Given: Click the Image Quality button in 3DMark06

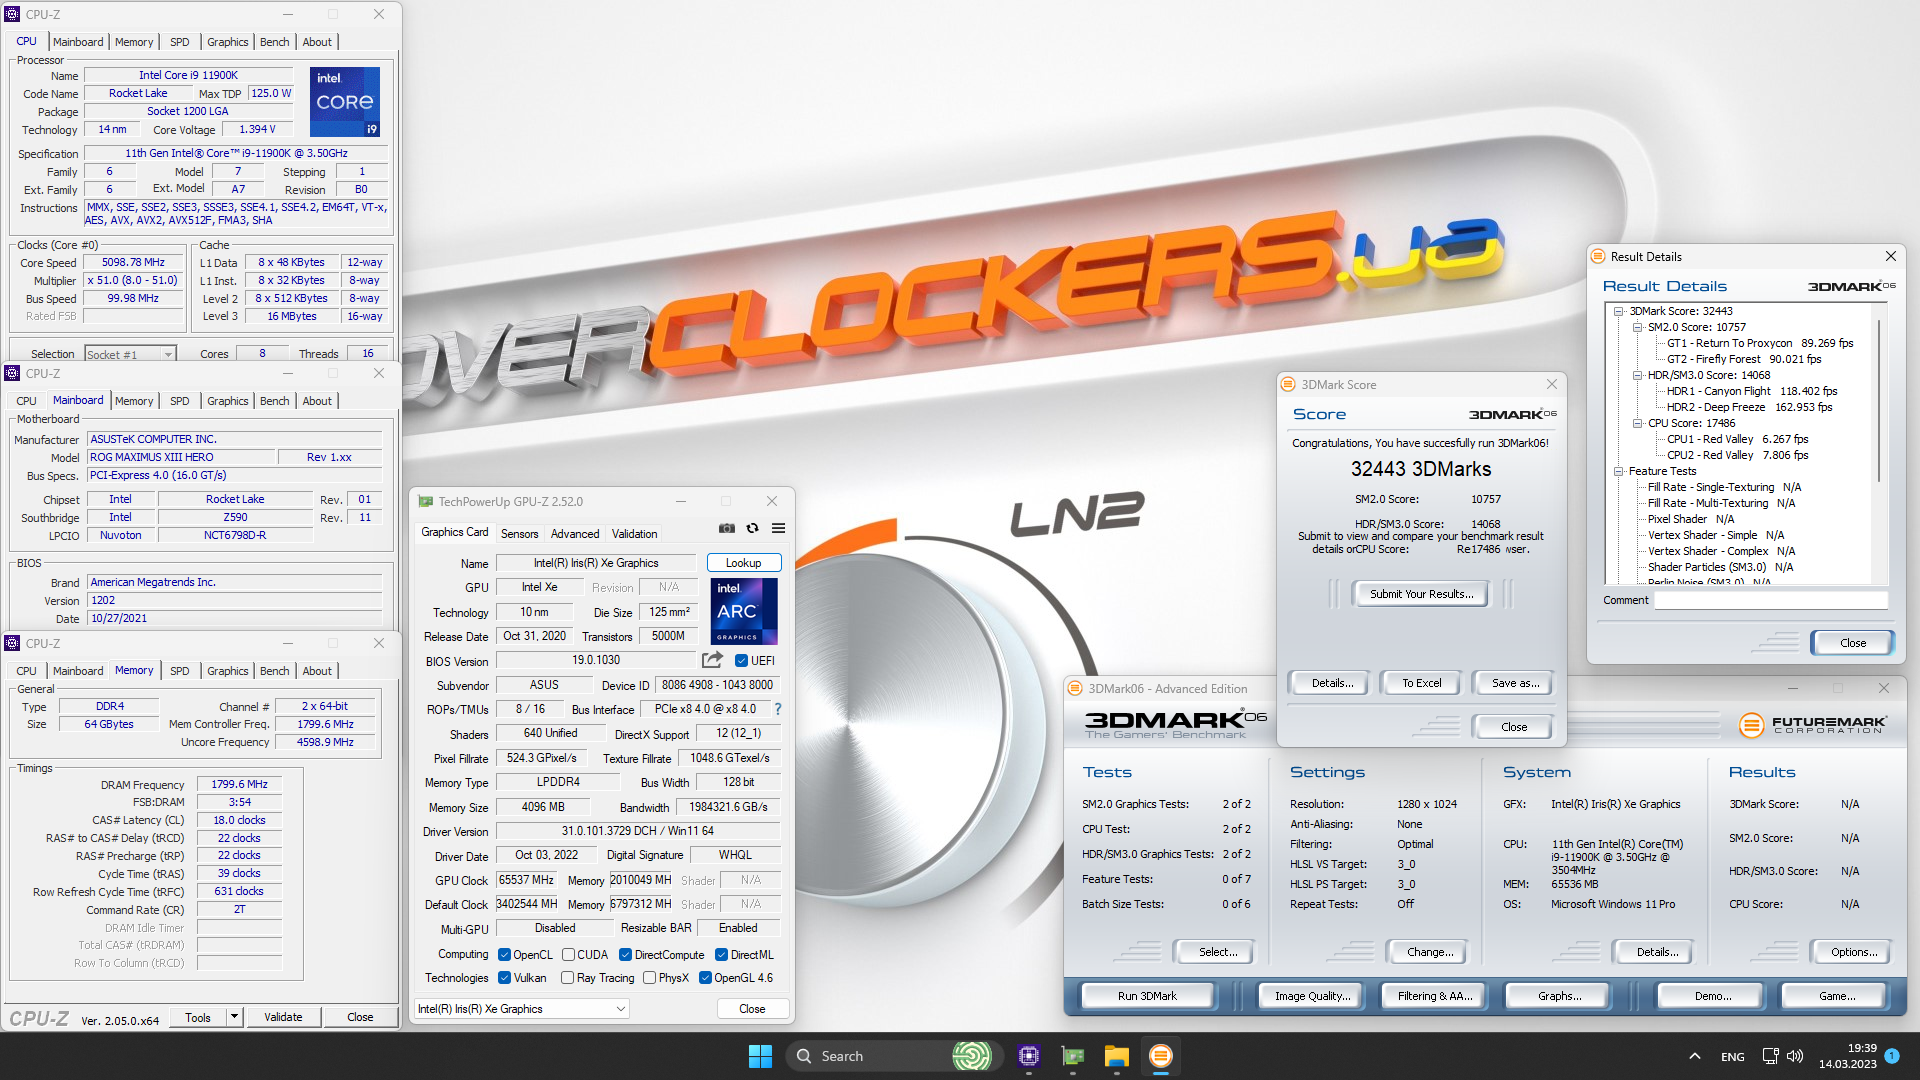Looking at the screenshot, I should click(x=1312, y=996).
